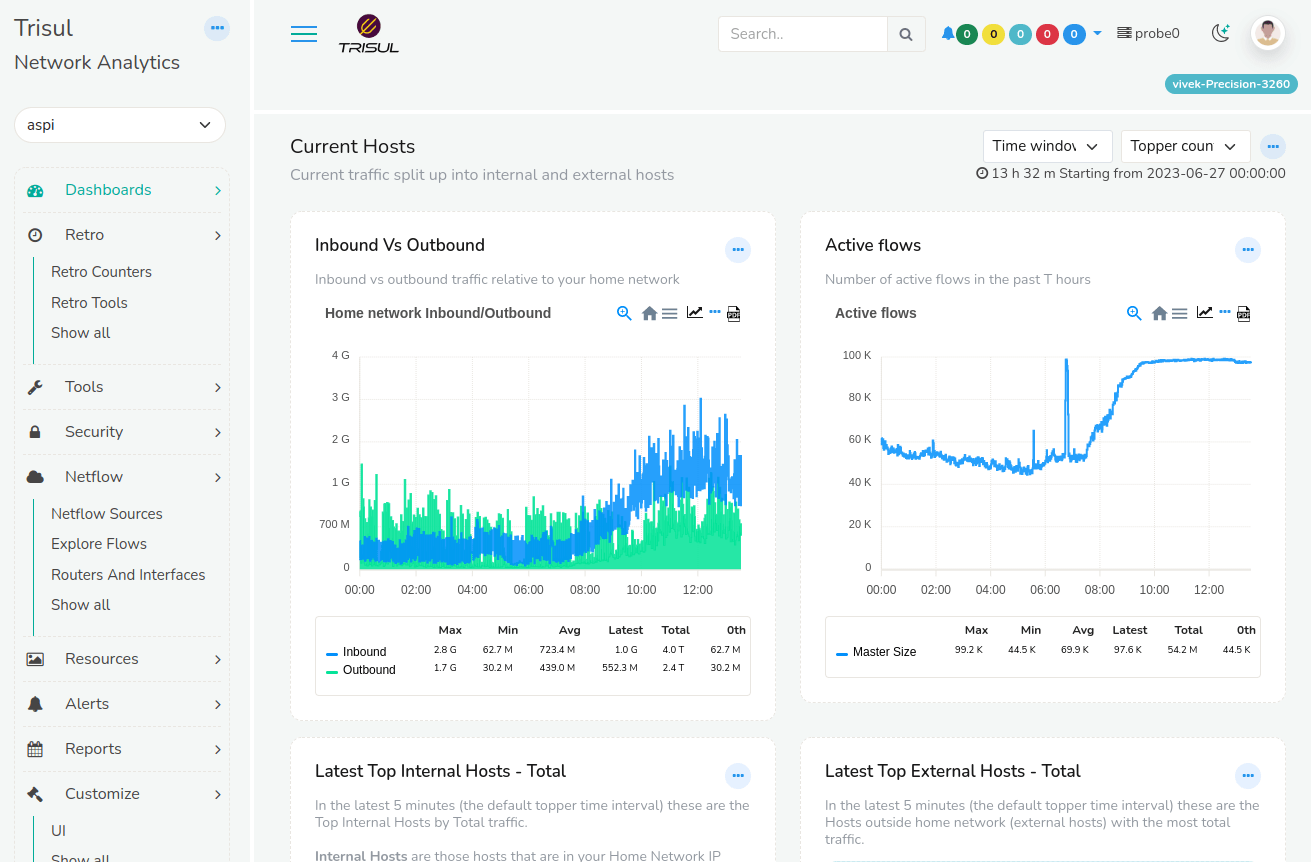Open the Time window dropdown
The height and width of the screenshot is (862, 1311).
1047,146
